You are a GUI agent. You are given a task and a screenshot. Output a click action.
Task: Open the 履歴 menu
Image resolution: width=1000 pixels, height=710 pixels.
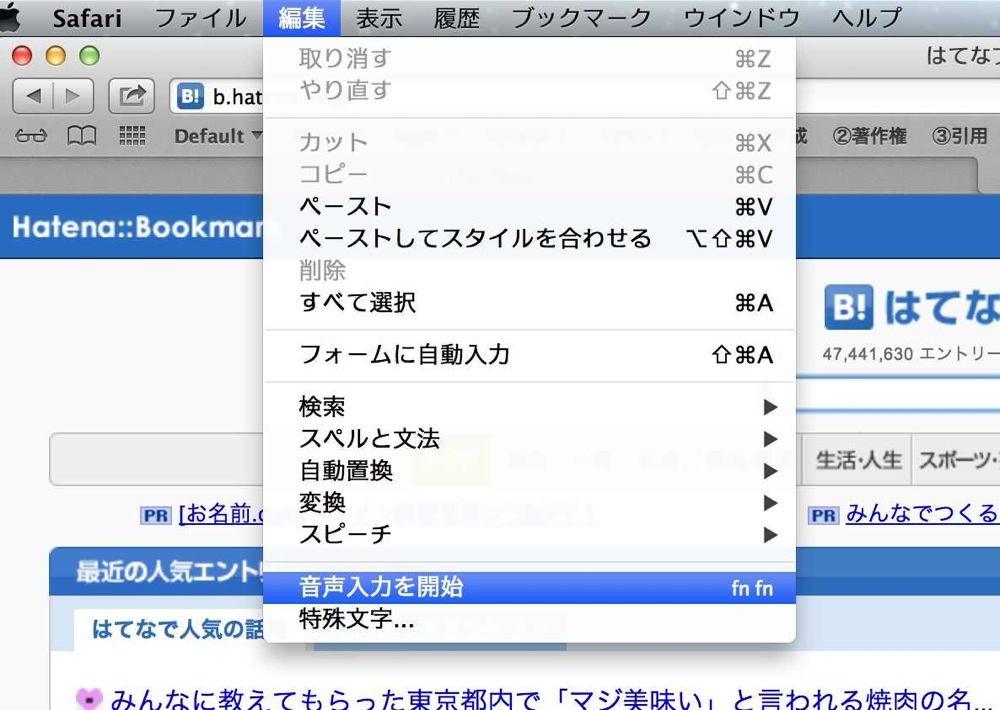(457, 18)
